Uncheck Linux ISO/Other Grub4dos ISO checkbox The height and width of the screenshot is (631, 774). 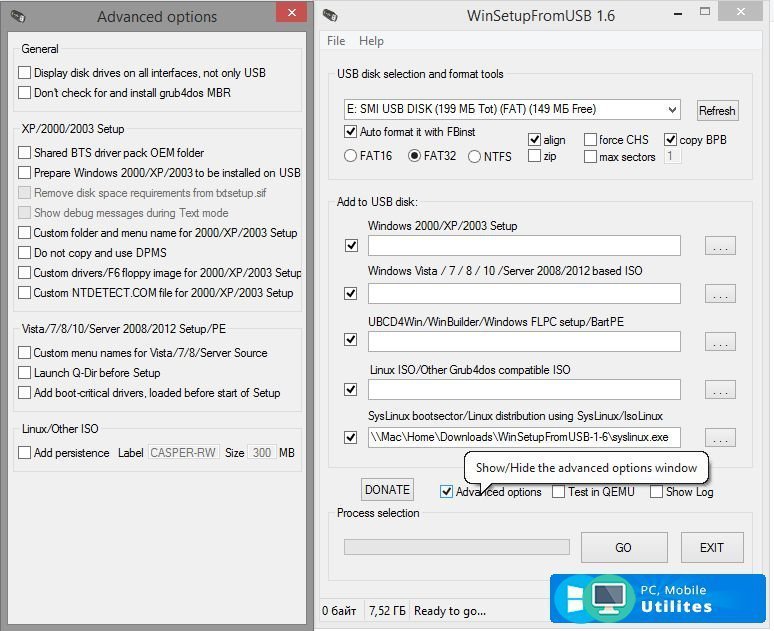350,389
